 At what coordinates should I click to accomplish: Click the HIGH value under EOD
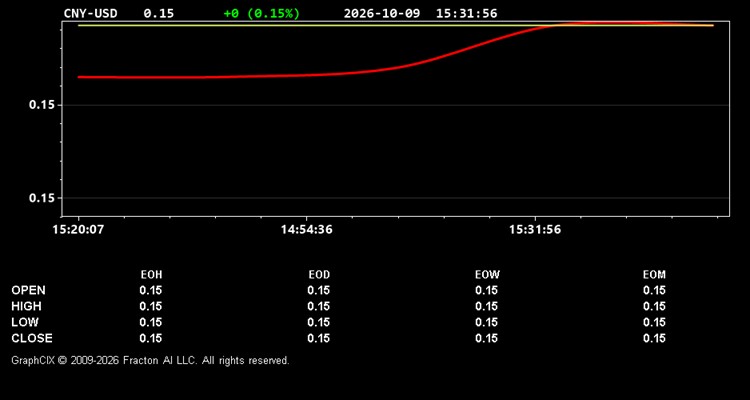pos(319,306)
